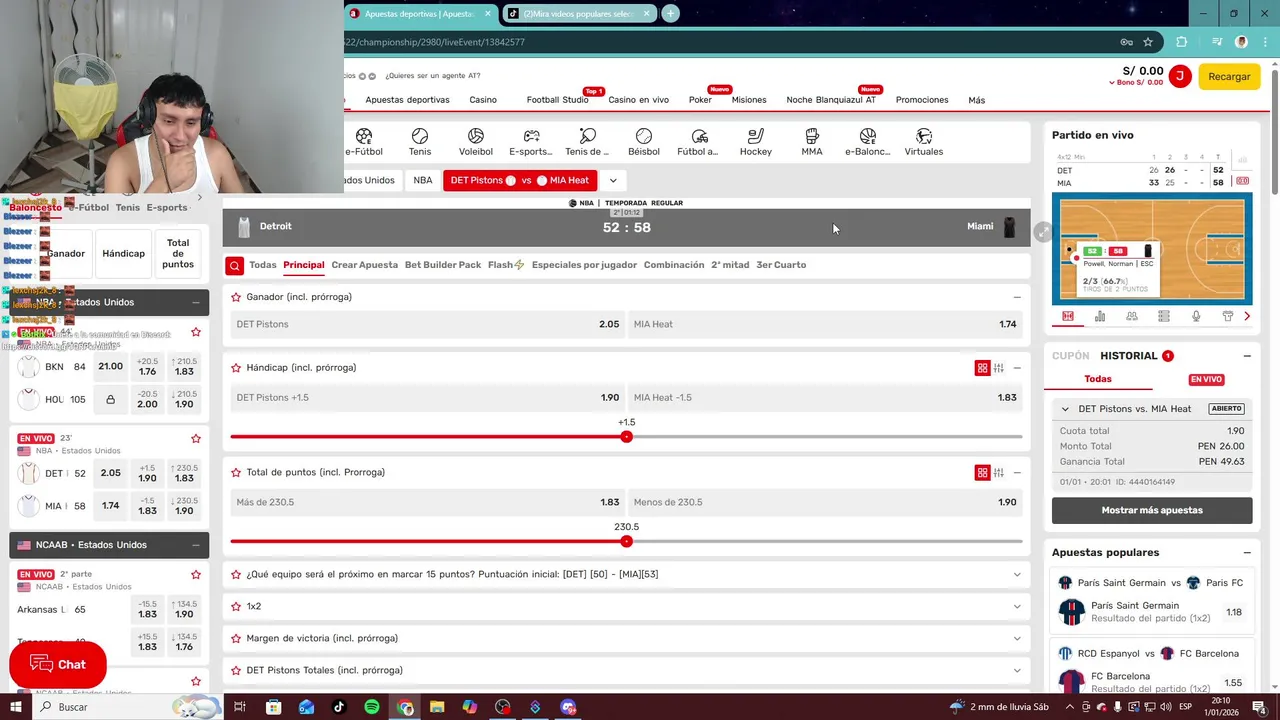Screen dimensions: 1280x720
Task: Open the lineups people icon in live match
Action: click(x=1132, y=316)
